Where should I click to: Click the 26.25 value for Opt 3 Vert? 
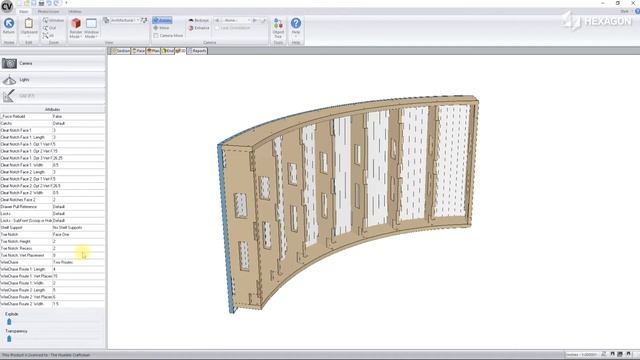click(78, 158)
